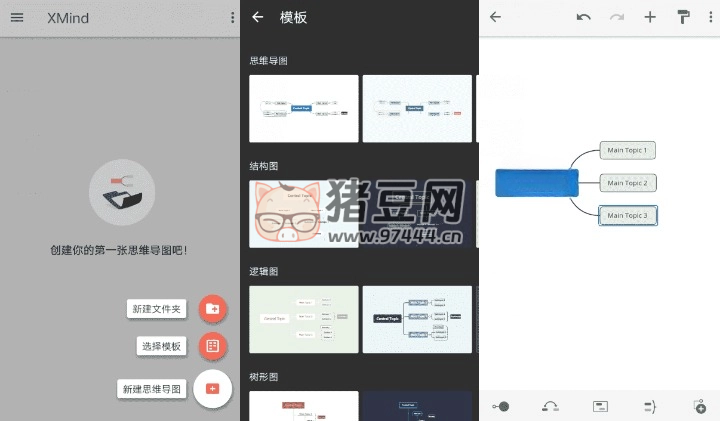Add a subtopic with bottom topic icon
Screen dimensions: 720x421
point(501,406)
